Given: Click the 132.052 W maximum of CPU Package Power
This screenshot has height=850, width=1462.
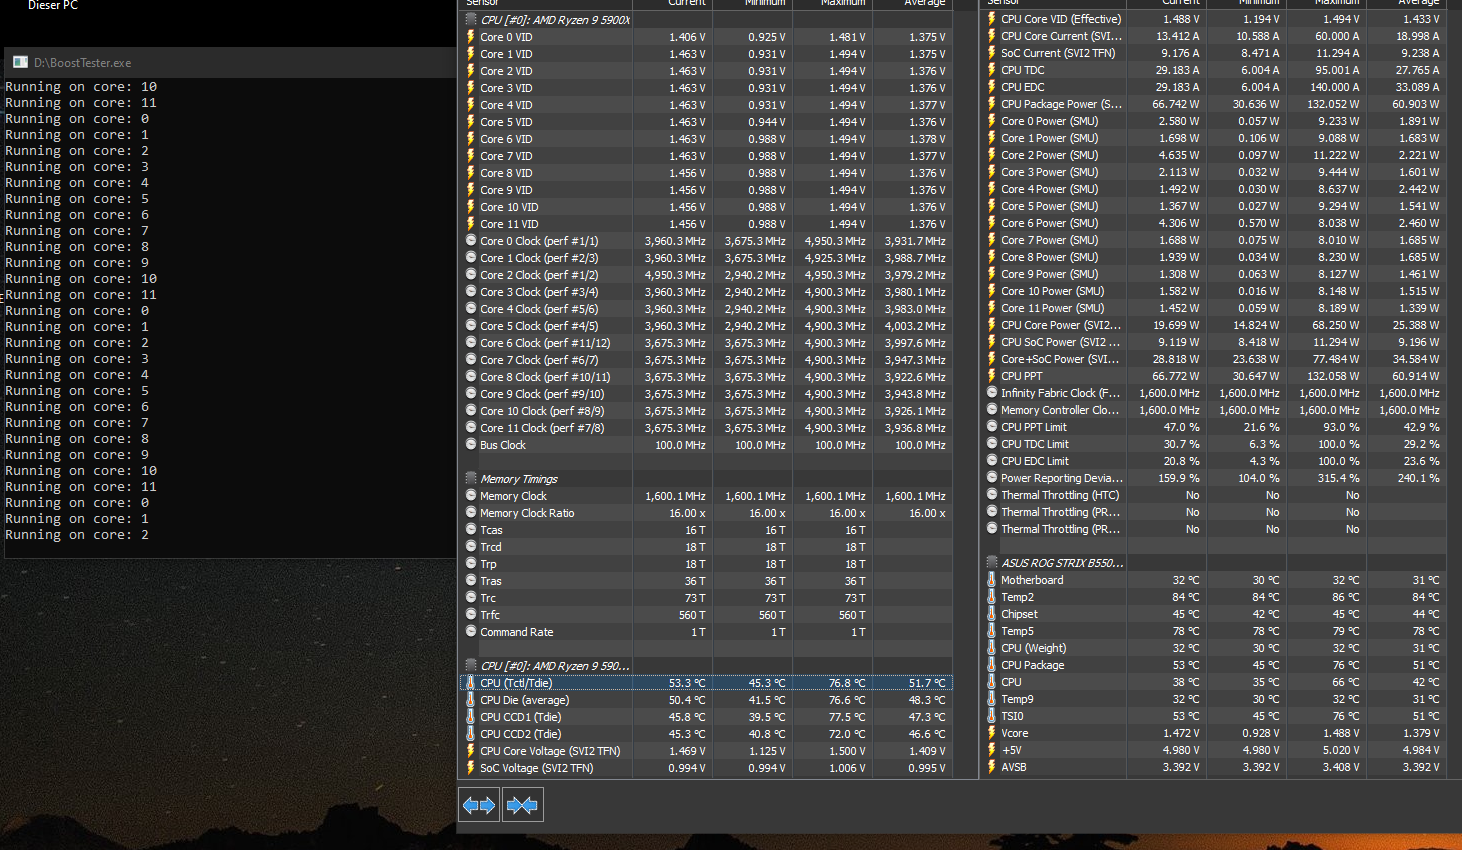Looking at the screenshot, I should 1333,104.
